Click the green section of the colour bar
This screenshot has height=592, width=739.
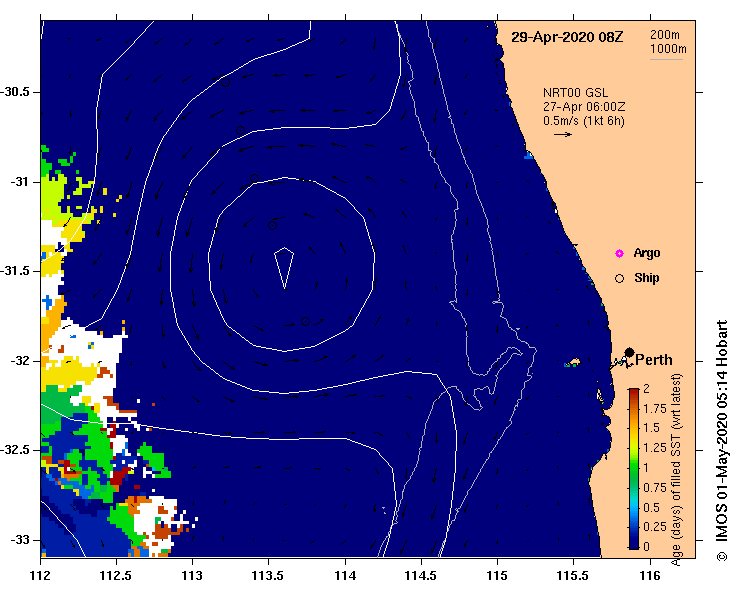(x=634, y=471)
